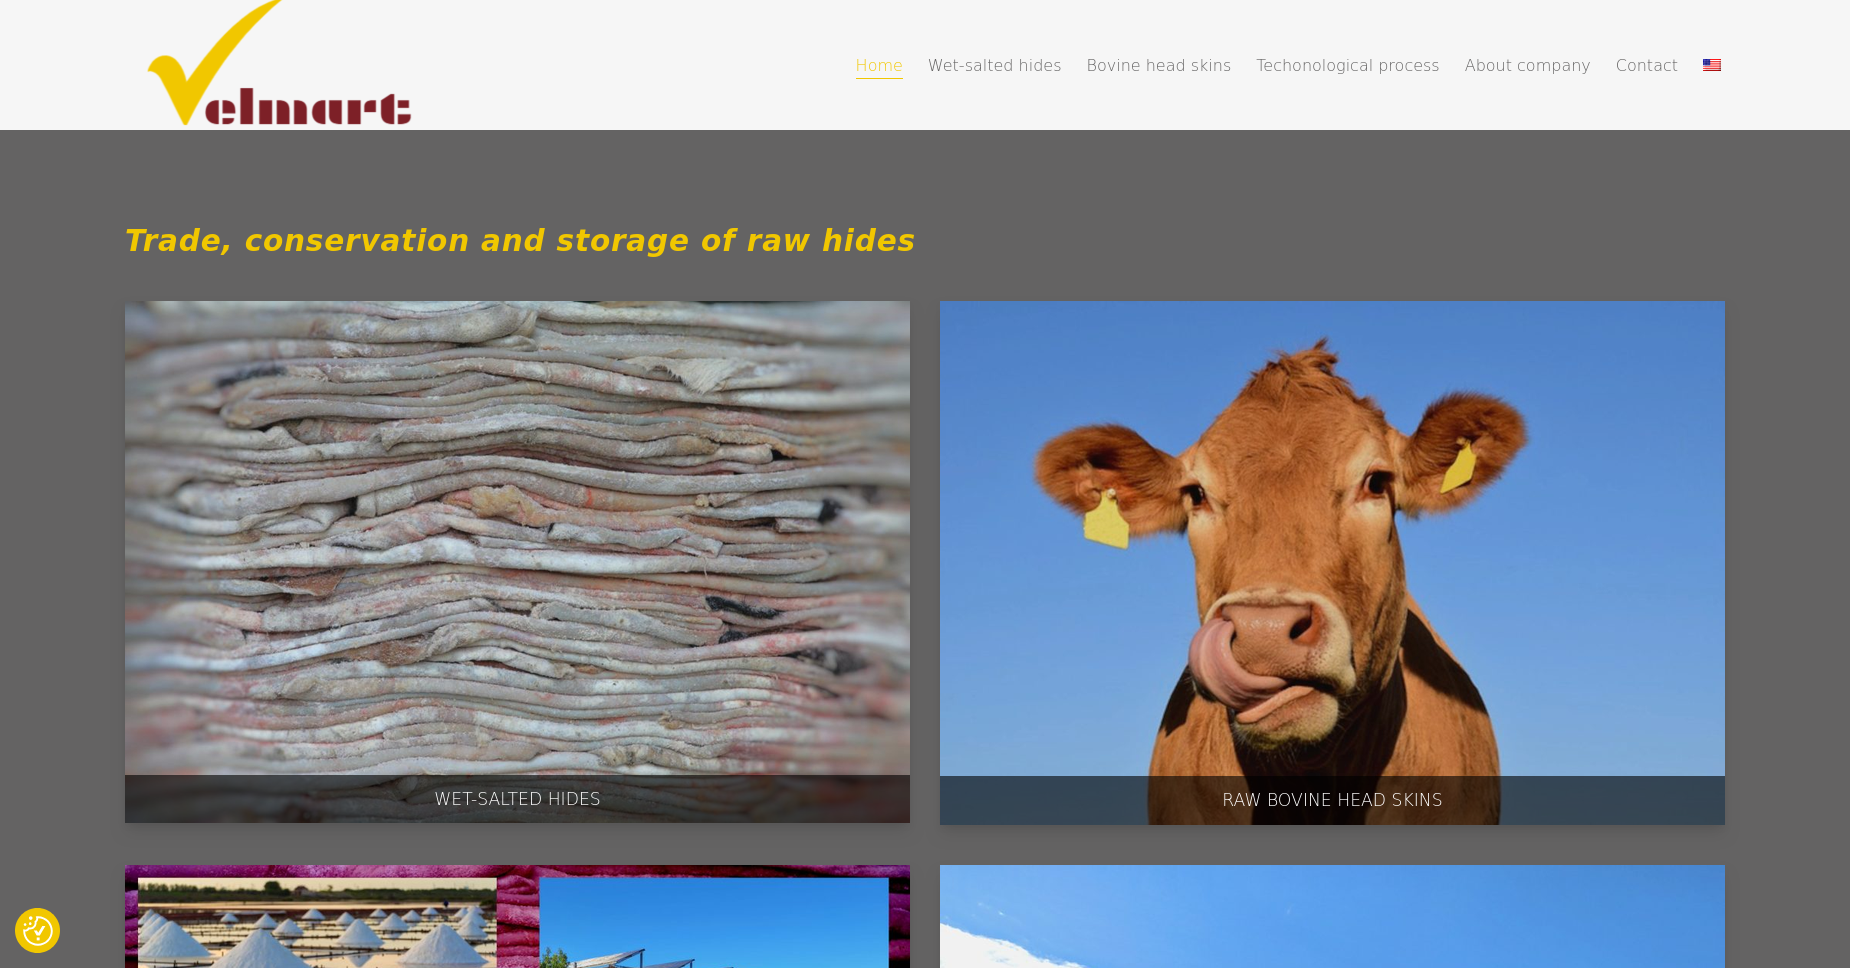Click the salt piles collage image

517,916
